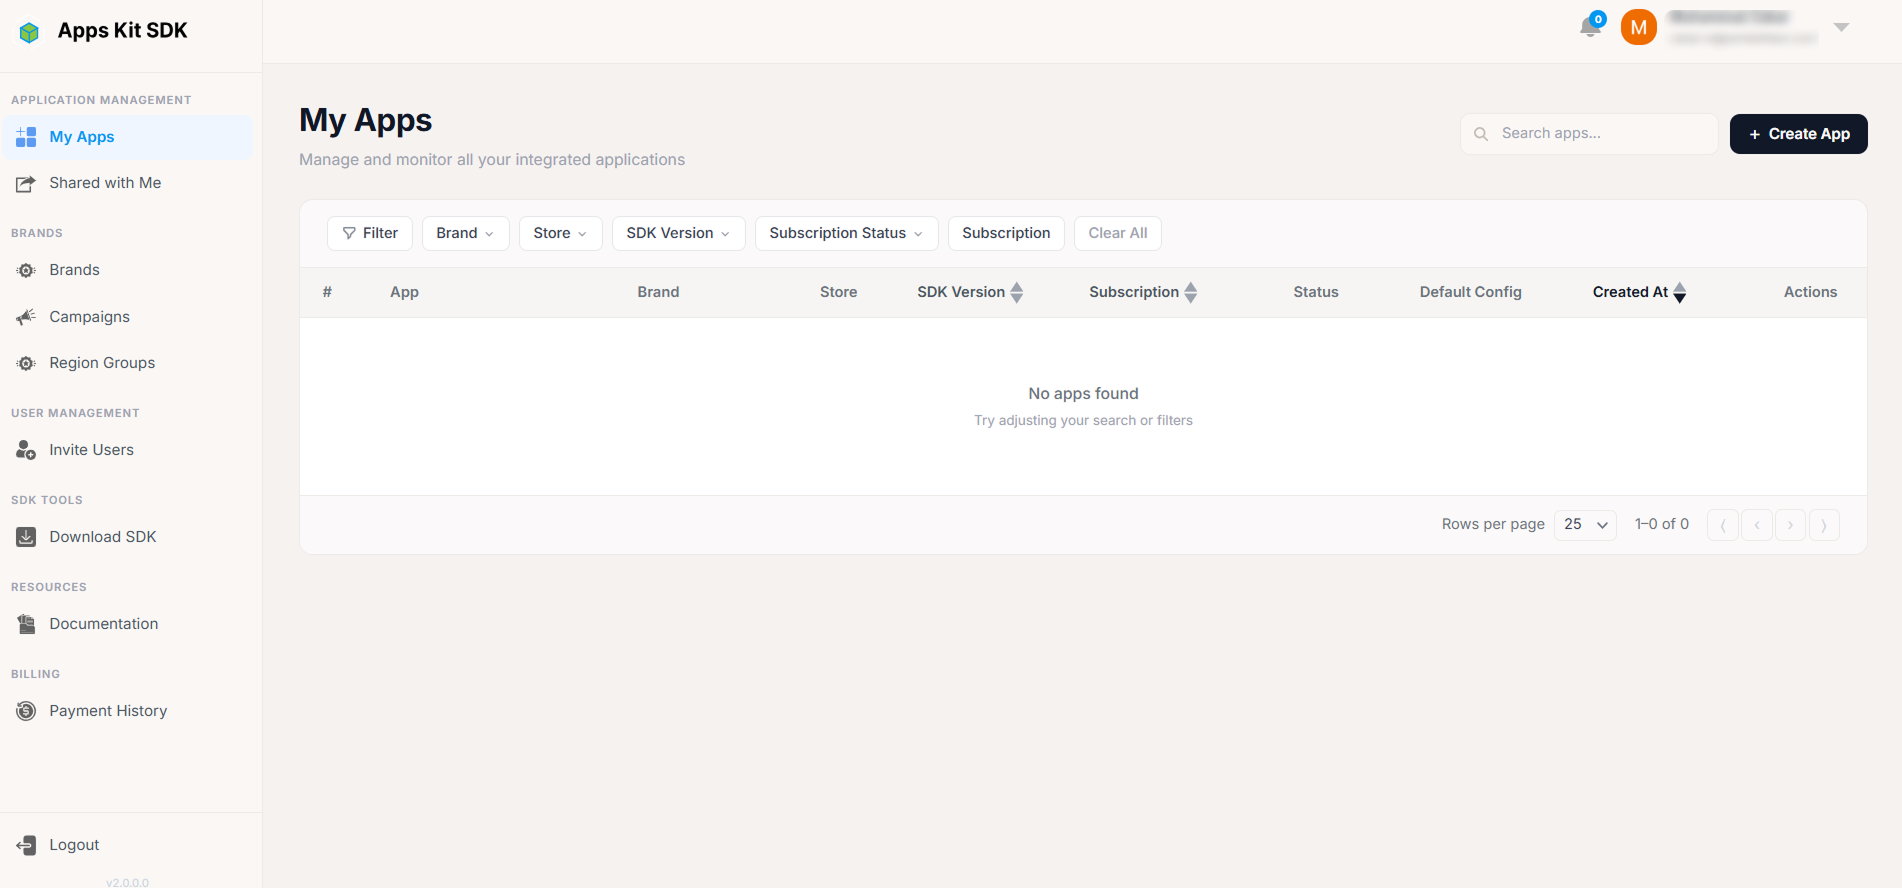Expand the Brand filter dropdown
Viewport: 1902px width, 888px height.
(465, 233)
